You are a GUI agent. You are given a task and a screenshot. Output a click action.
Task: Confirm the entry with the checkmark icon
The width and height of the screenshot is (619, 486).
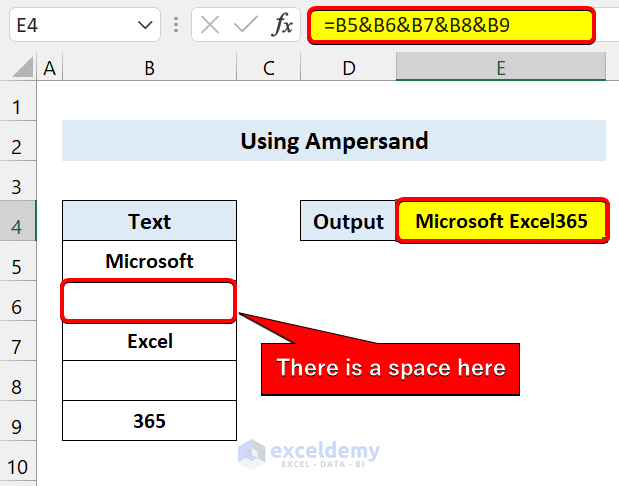[245, 25]
